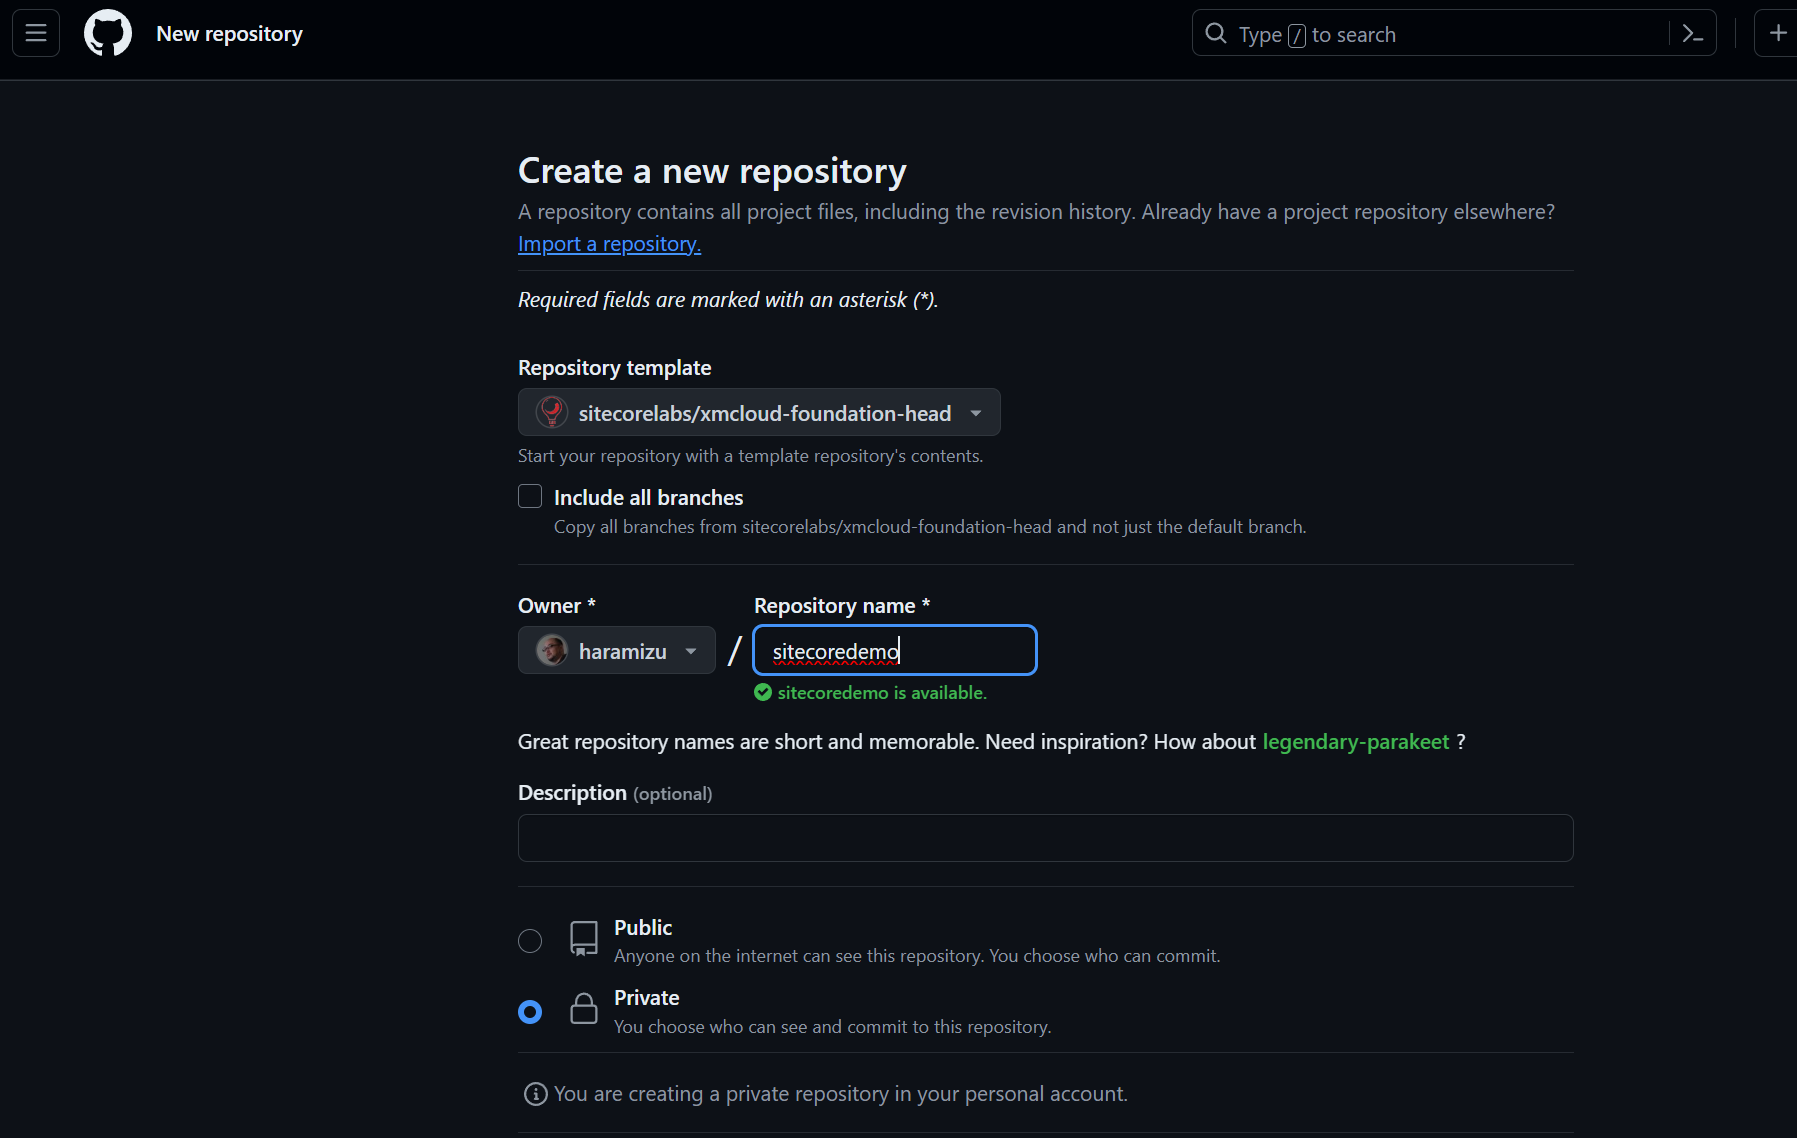This screenshot has width=1797, height=1138.
Task: Click the Public option label
Action: coord(643,928)
